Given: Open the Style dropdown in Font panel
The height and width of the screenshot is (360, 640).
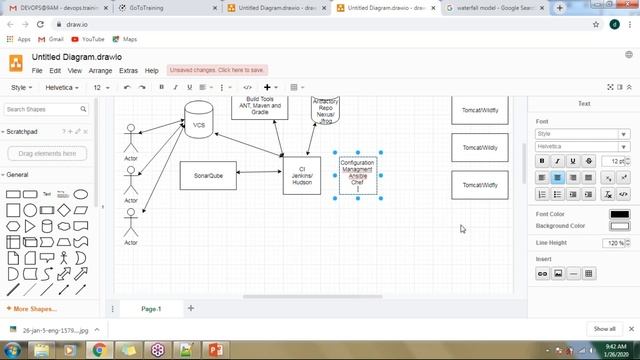Looking at the screenshot, I should pyautogui.click(x=582, y=134).
